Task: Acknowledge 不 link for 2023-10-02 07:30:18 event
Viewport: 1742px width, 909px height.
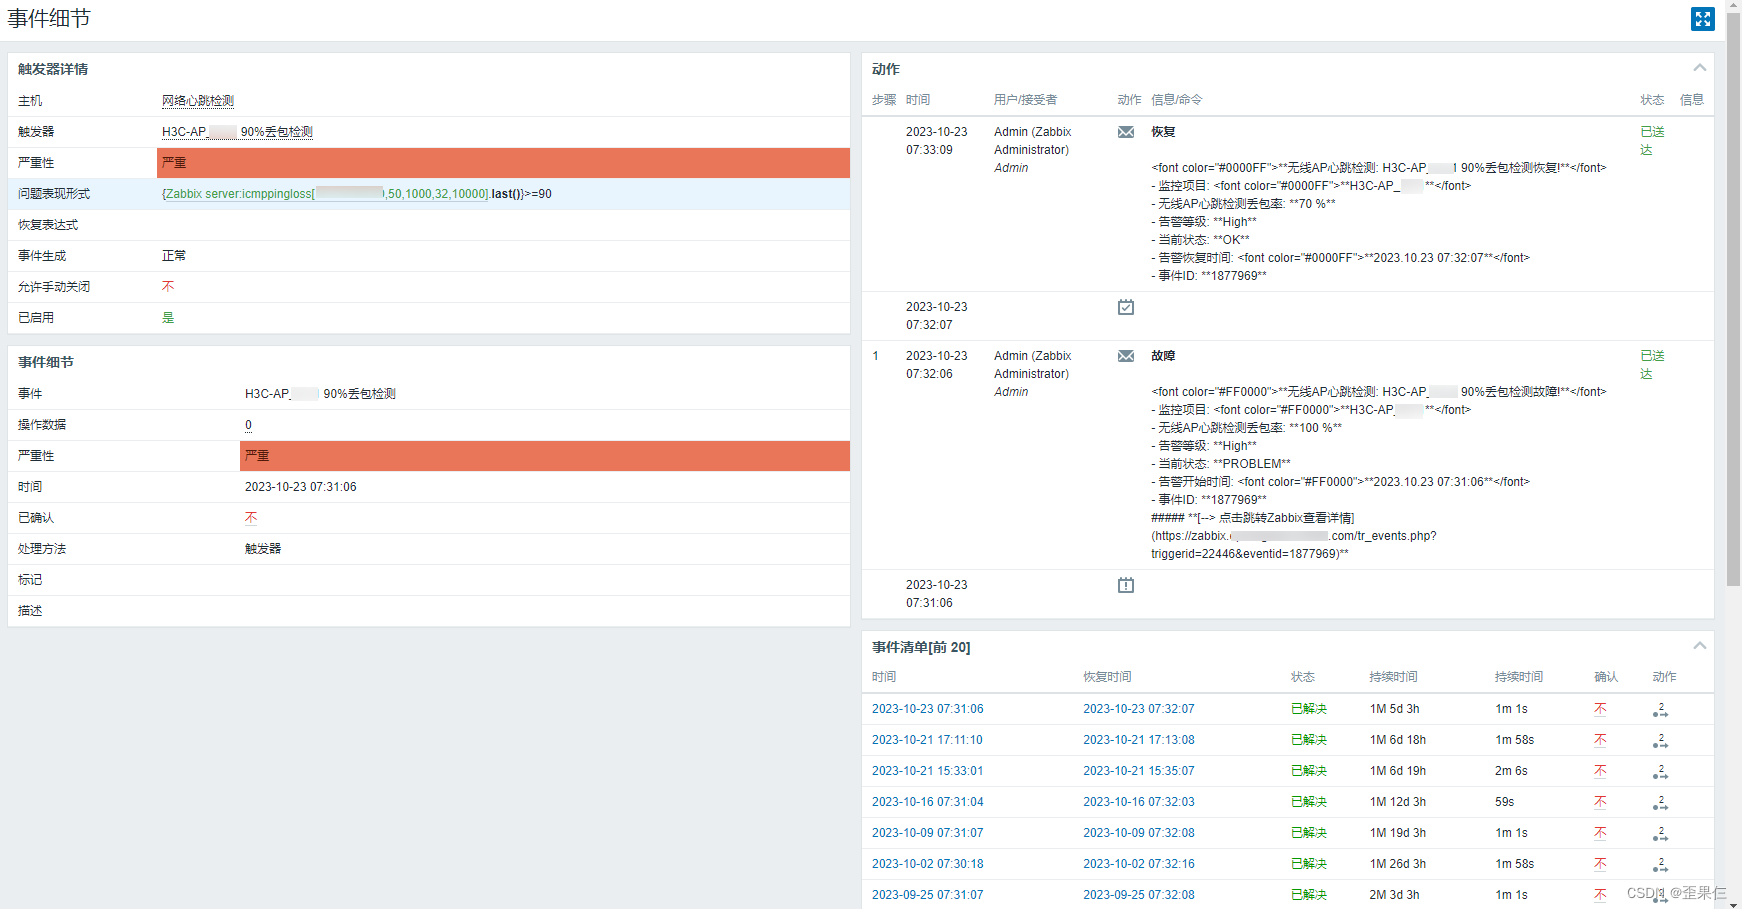Action: [1600, 864]
